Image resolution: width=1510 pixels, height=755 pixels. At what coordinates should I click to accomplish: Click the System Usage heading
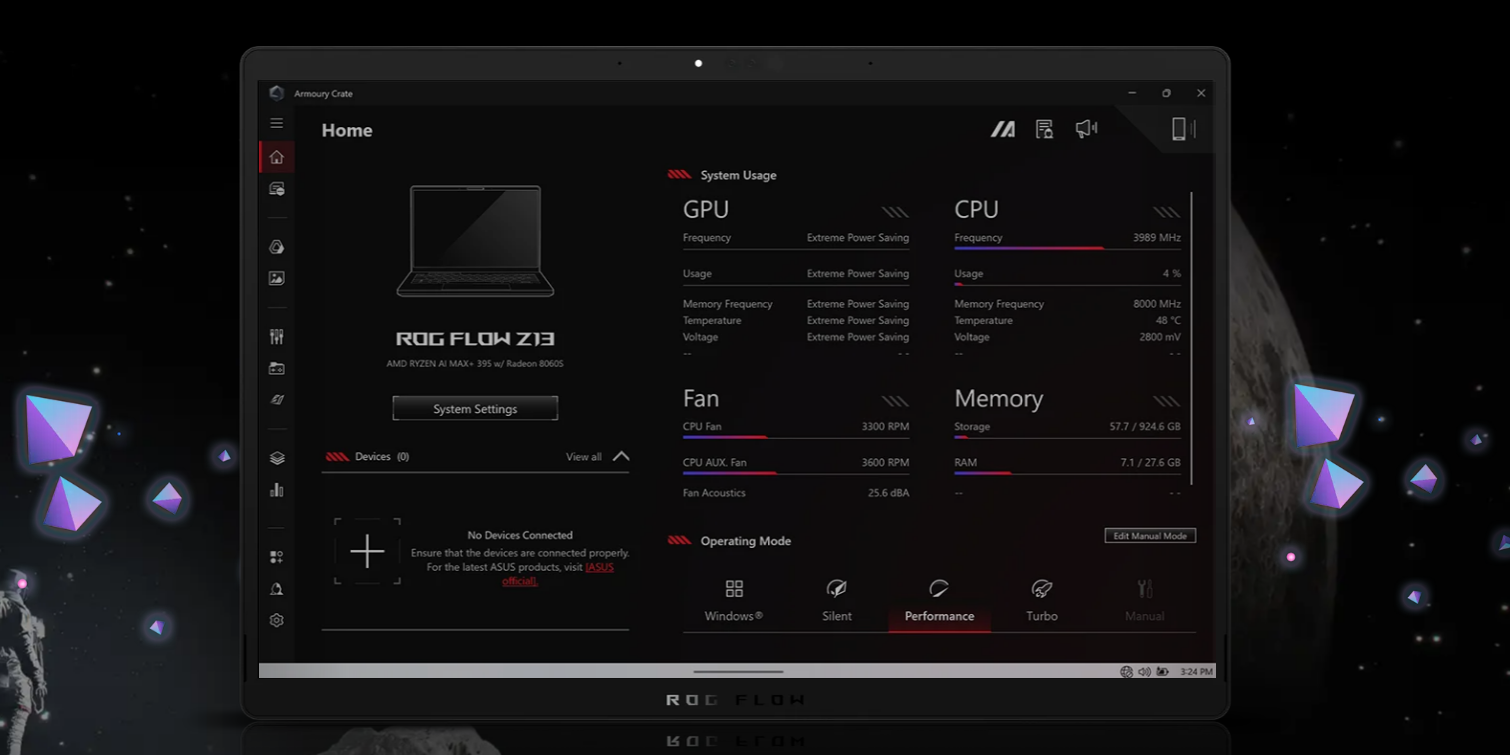click(738, 175)
